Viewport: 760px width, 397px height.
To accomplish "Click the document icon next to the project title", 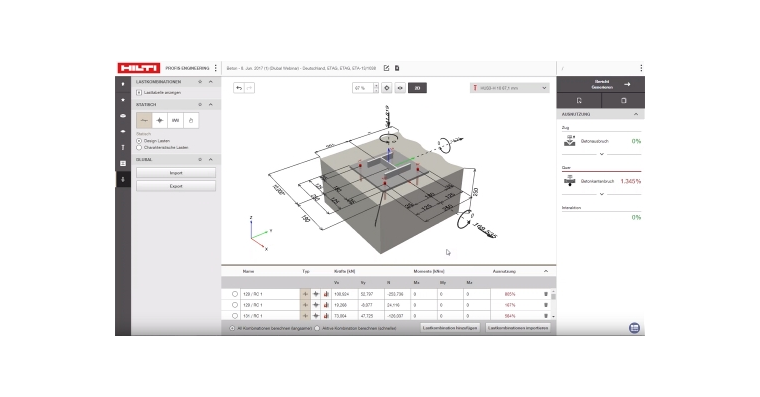I will tap(397, 68).
